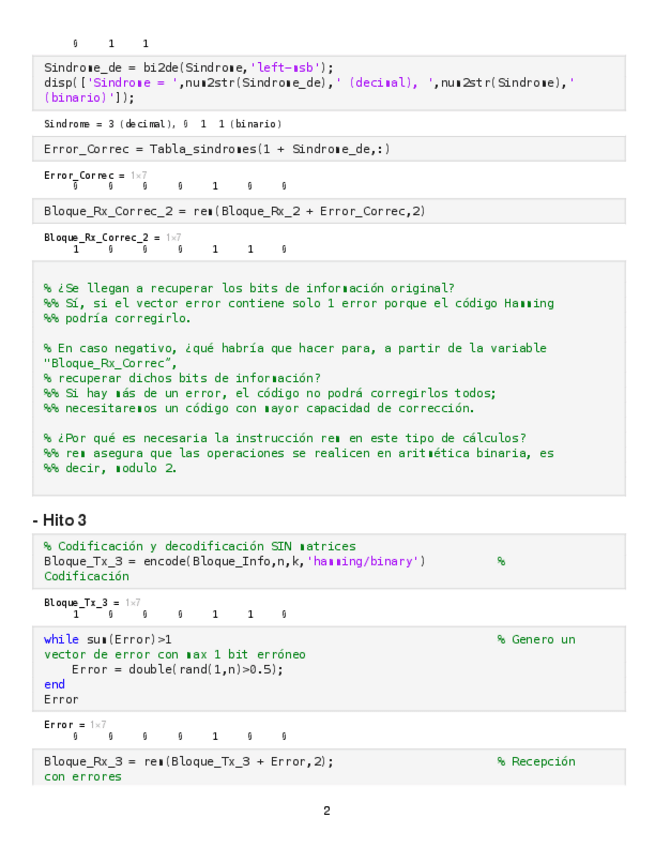Click the page number 2 at the bottom

point(326,810)
